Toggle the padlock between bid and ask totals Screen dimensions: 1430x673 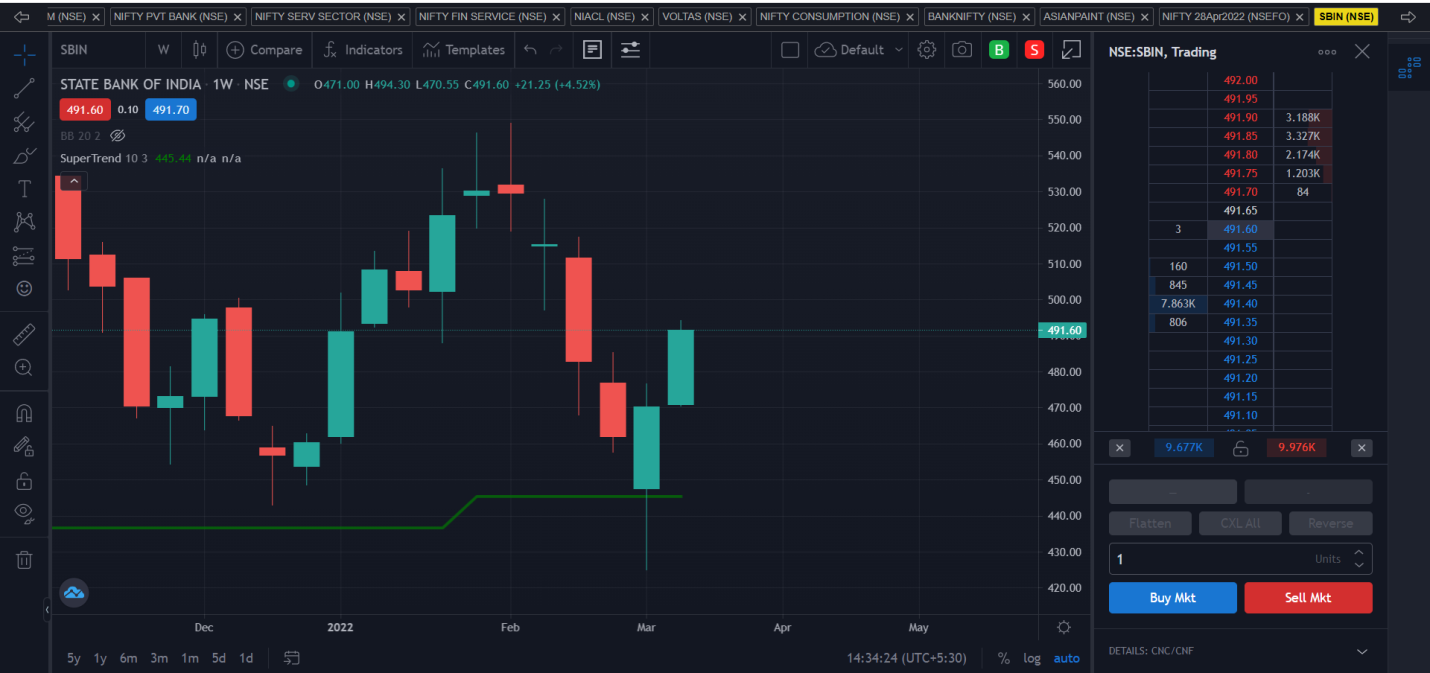tap(1240, 448)
